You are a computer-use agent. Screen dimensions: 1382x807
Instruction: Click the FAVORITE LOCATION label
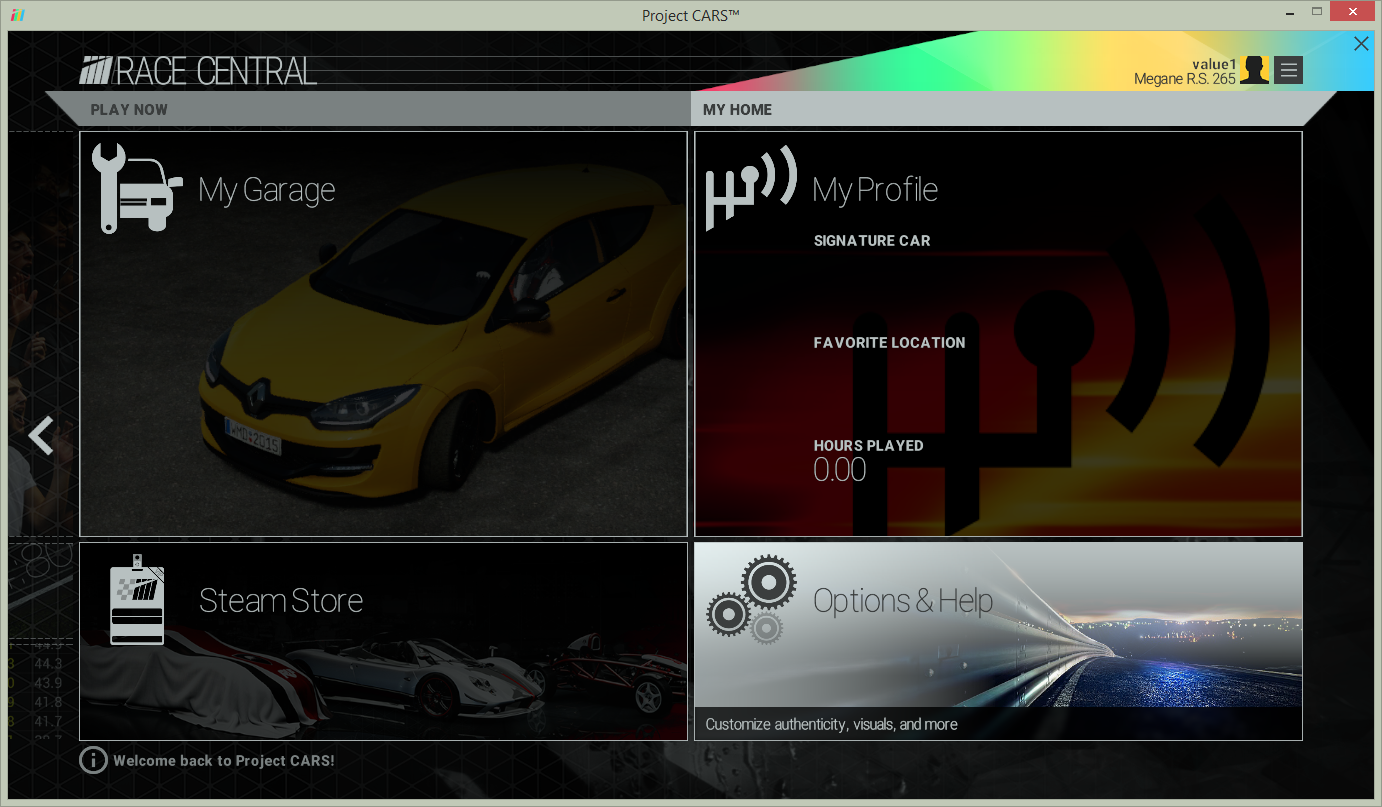point(890,342)
